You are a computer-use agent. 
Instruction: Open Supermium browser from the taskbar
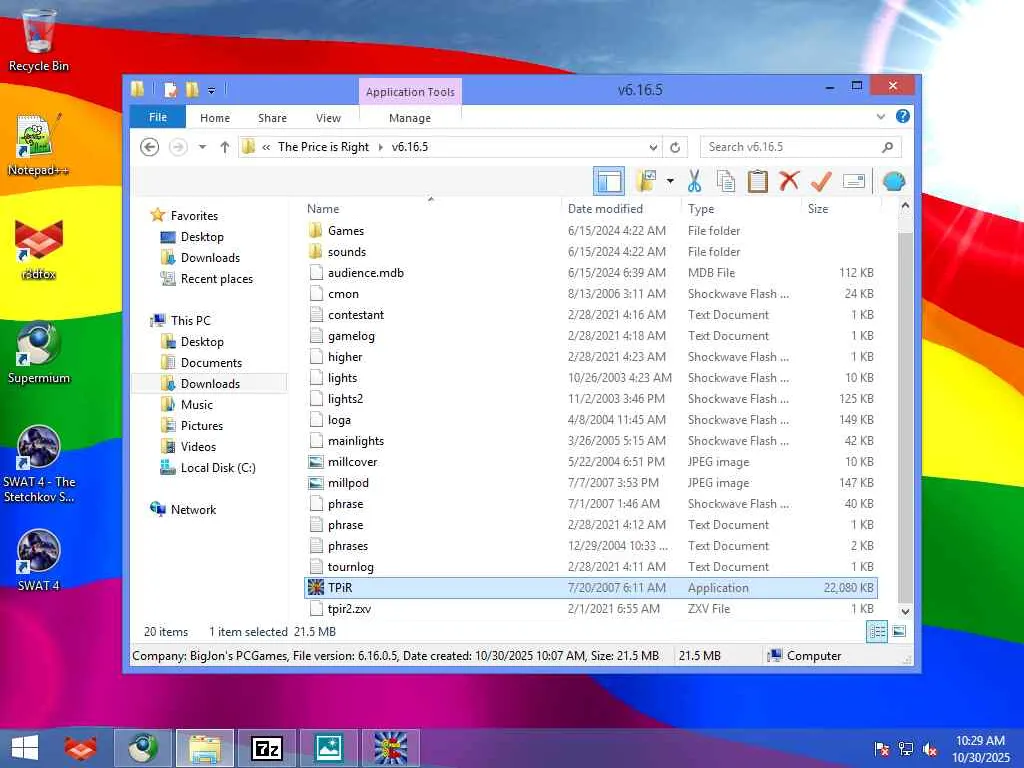pyautogui.click(x=143, y=748)
